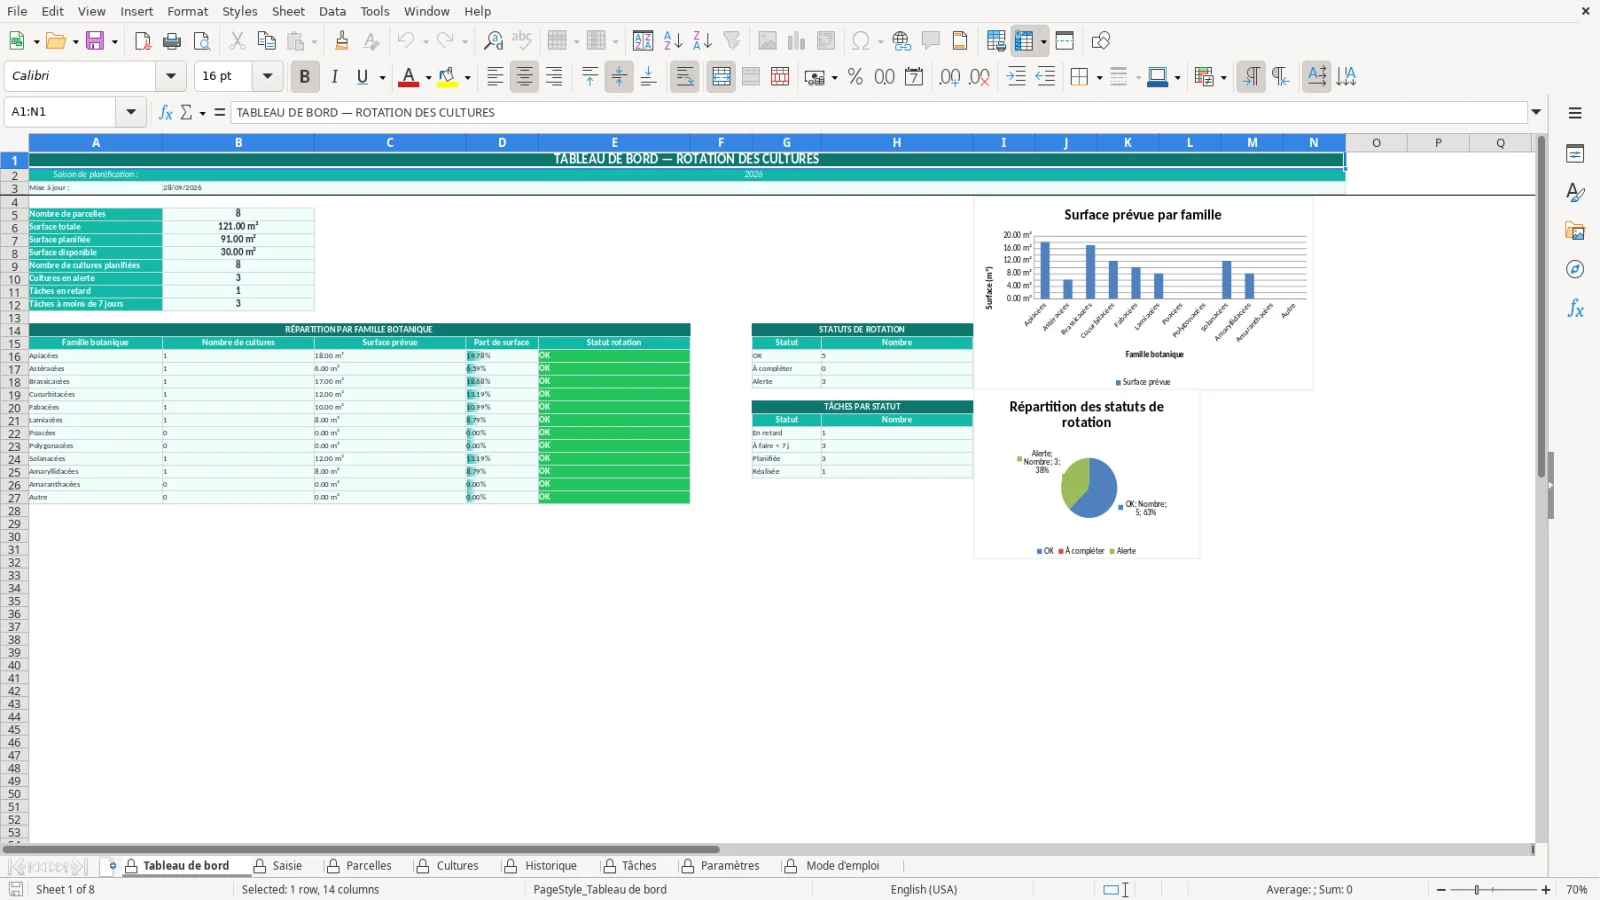Click the Save document icon
1600x900 pixels.
coord(95,41)
